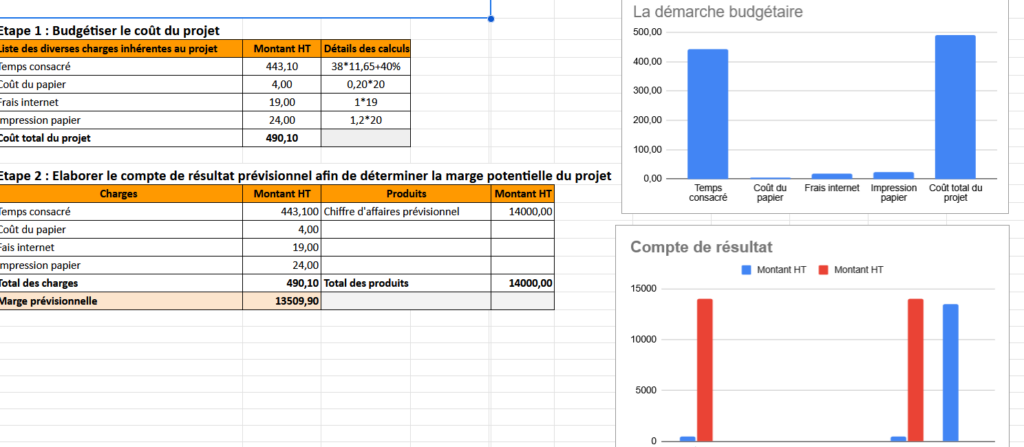The width and height of the screenshot is (1024, 447).
Task: Select the 1,2*20 calculation cell
Action: [365, 120]
